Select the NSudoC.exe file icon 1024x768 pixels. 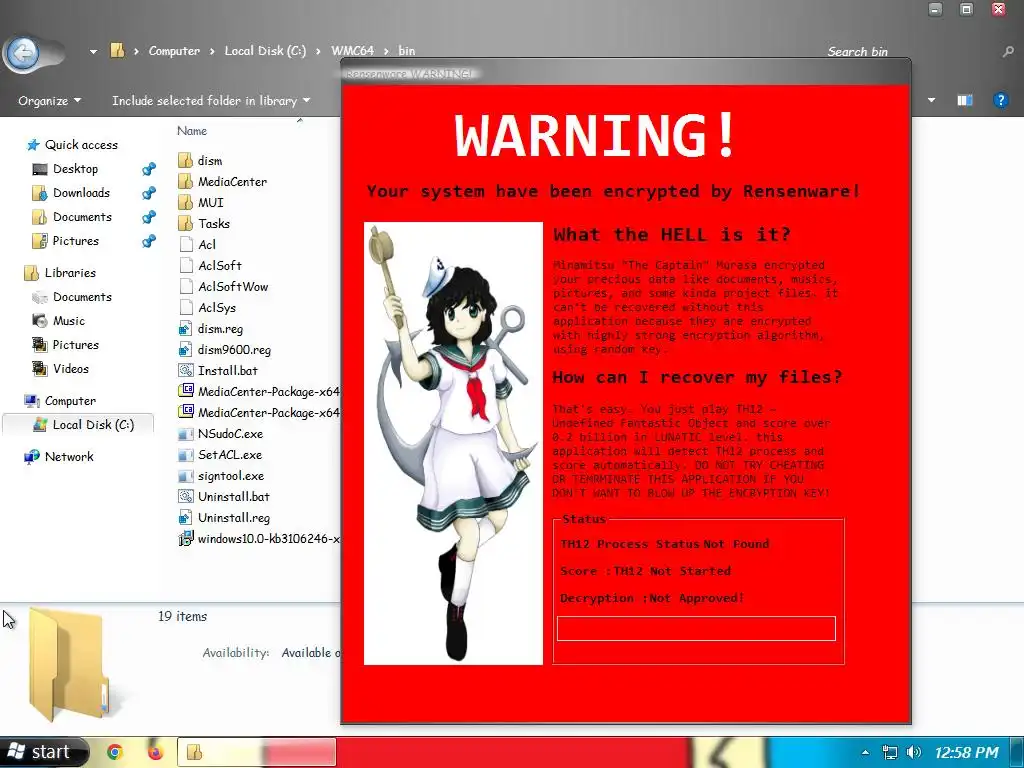tap(185, 434)
